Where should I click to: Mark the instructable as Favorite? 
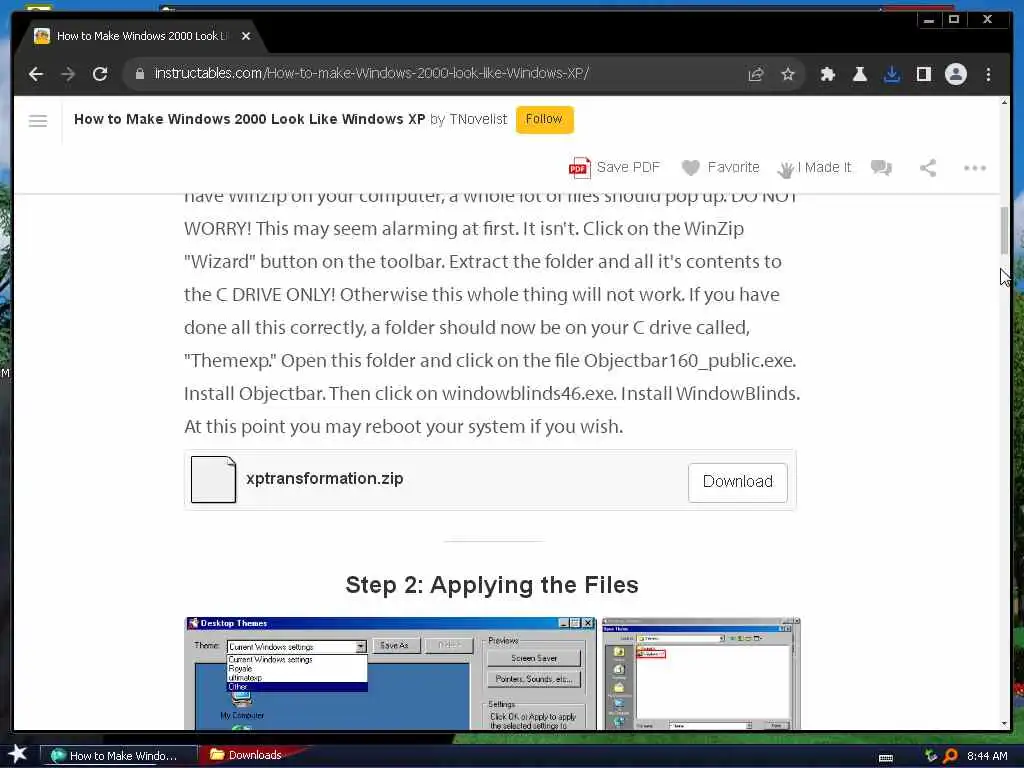pos(720,167)
